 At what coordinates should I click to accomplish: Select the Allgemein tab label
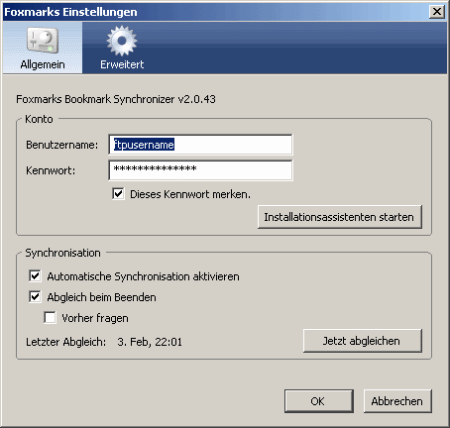[43, 64]
